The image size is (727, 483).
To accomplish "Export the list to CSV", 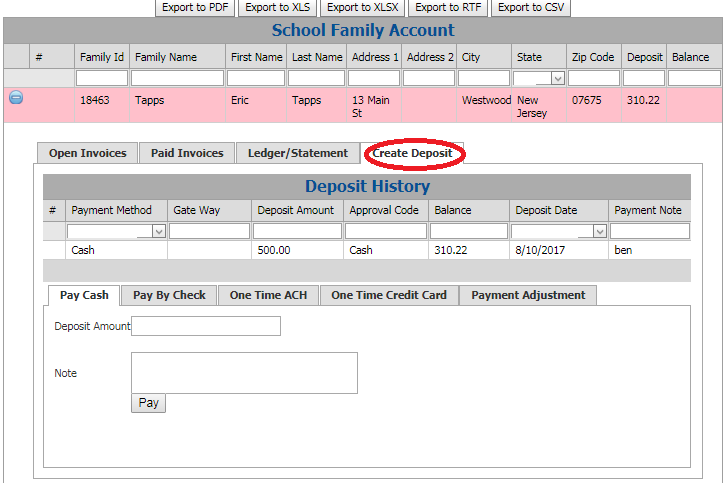I will [x=531, y=7].
